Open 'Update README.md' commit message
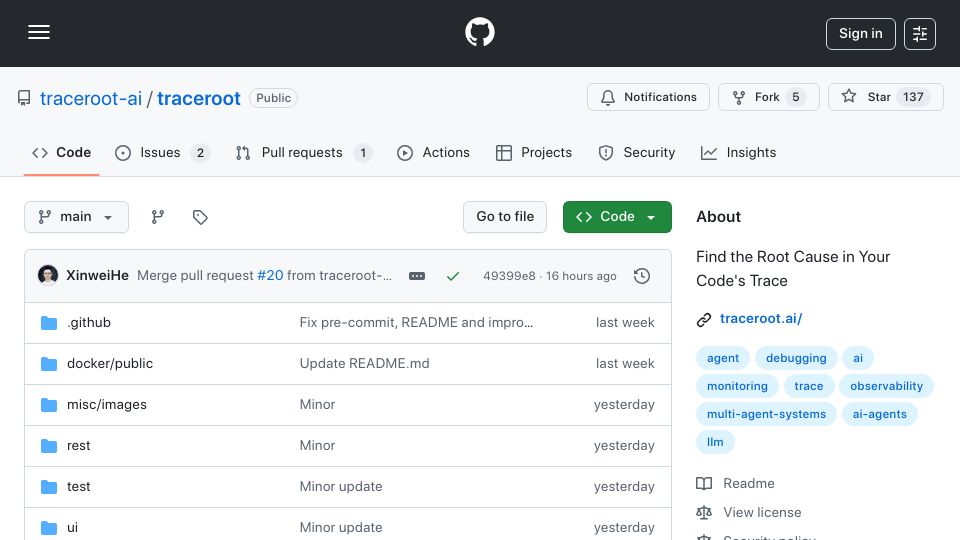 pyautogui.click(x=364, y=364)
